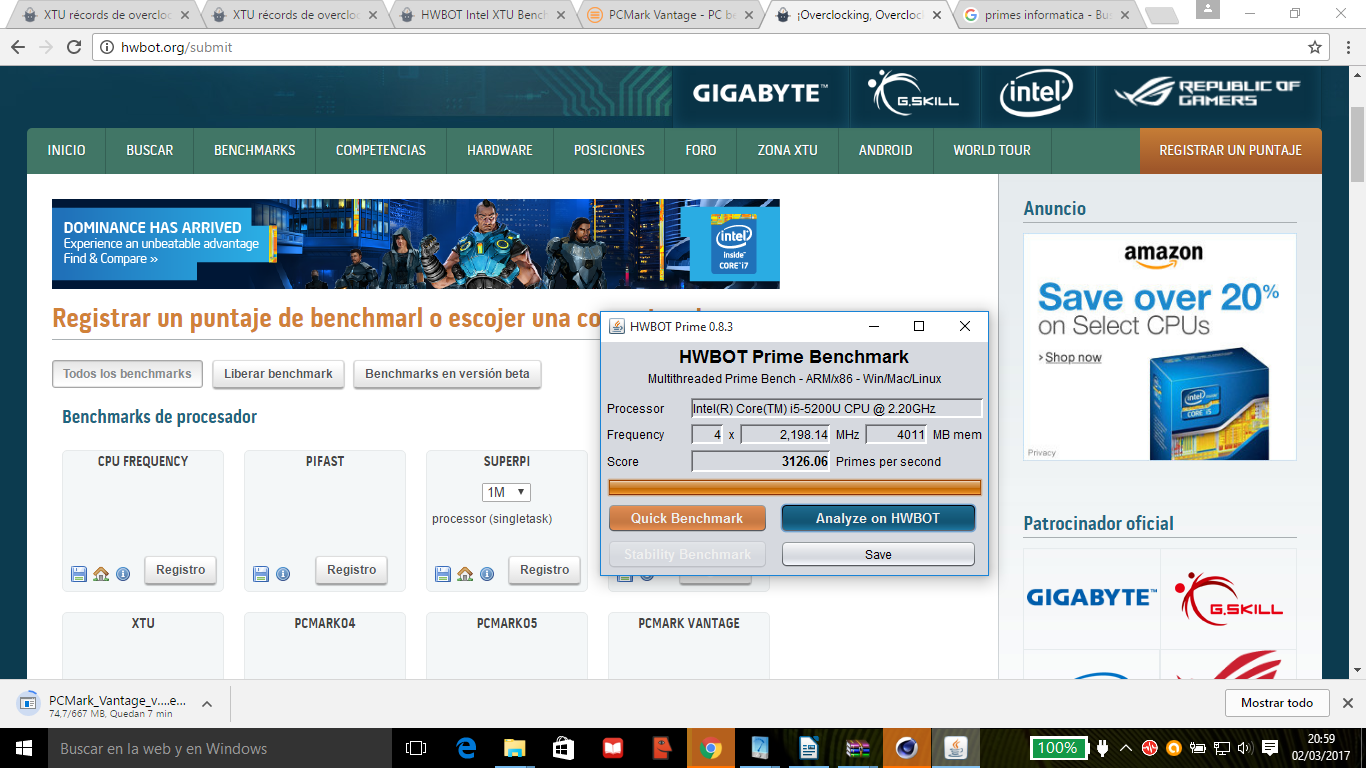Open Microsoft Edge from the taskbar
The height and width of the screenshot is (768, 1366).
click(466, 748)
